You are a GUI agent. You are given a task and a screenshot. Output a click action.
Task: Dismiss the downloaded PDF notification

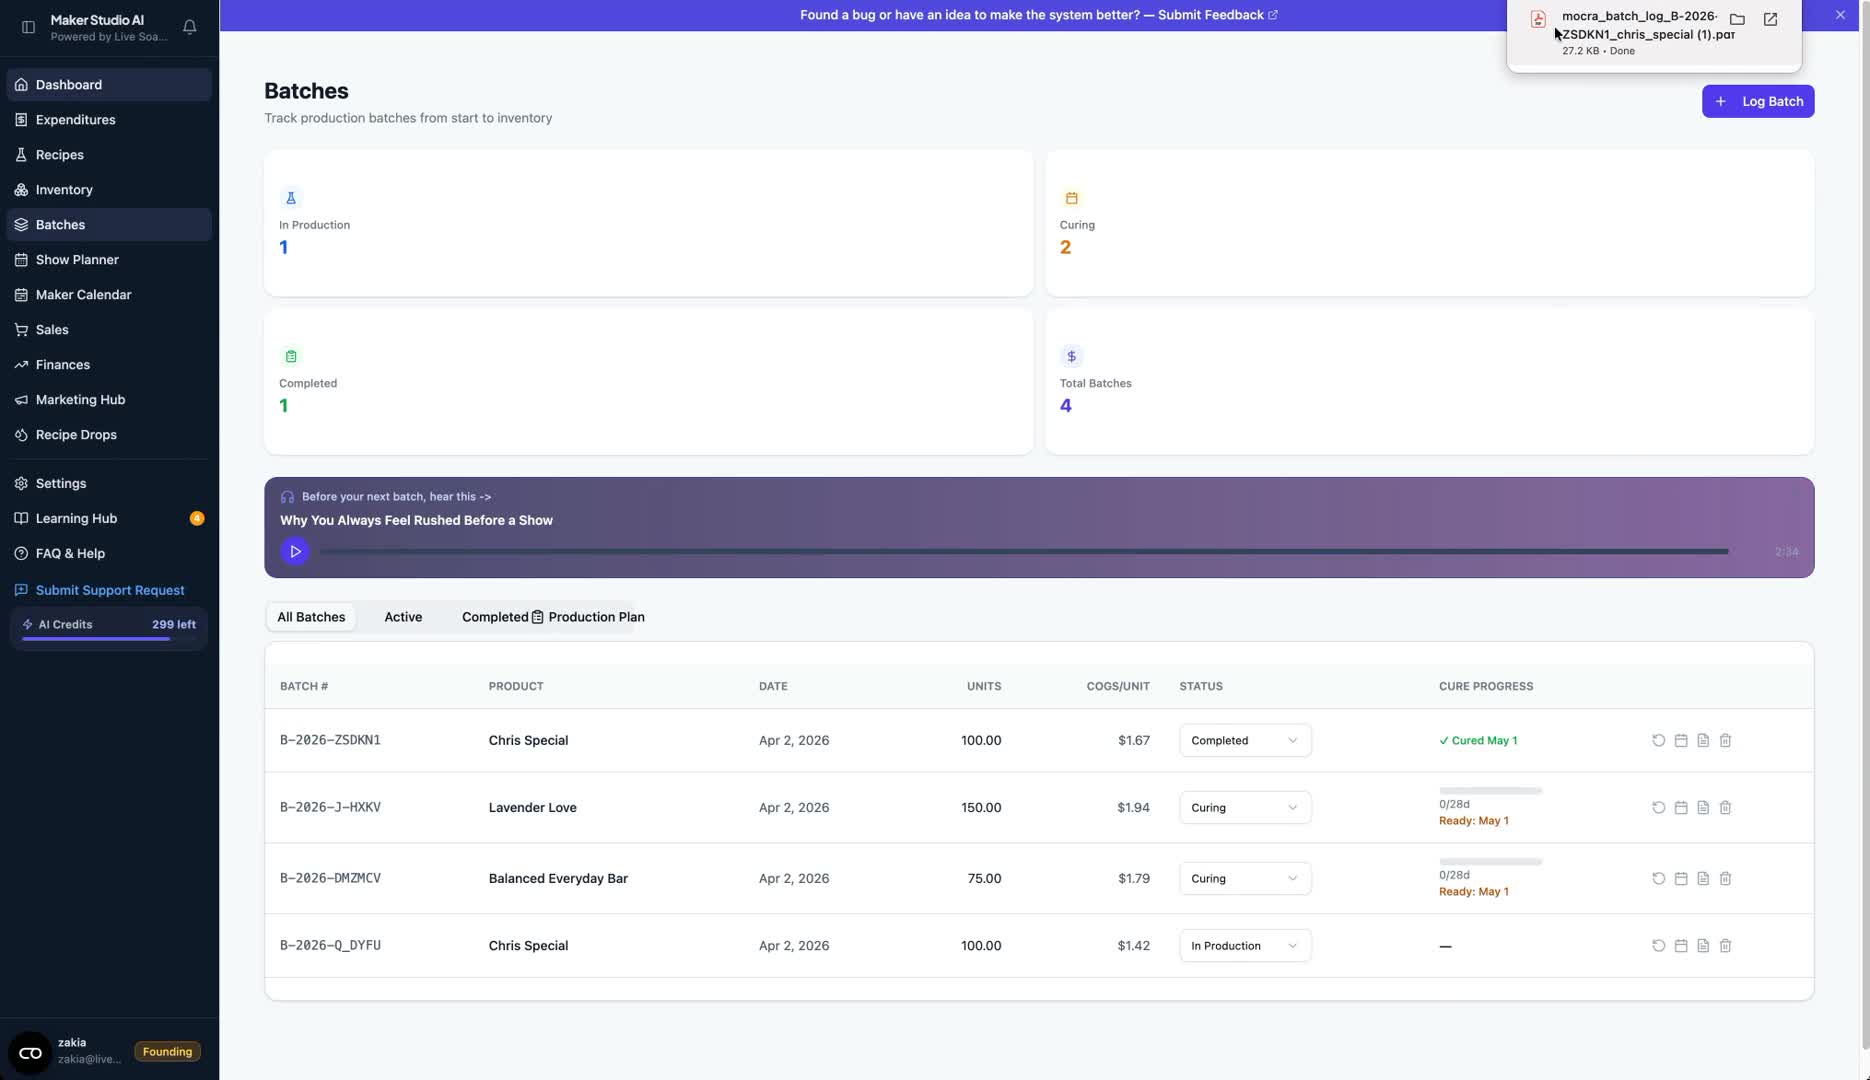(1839, 14)
